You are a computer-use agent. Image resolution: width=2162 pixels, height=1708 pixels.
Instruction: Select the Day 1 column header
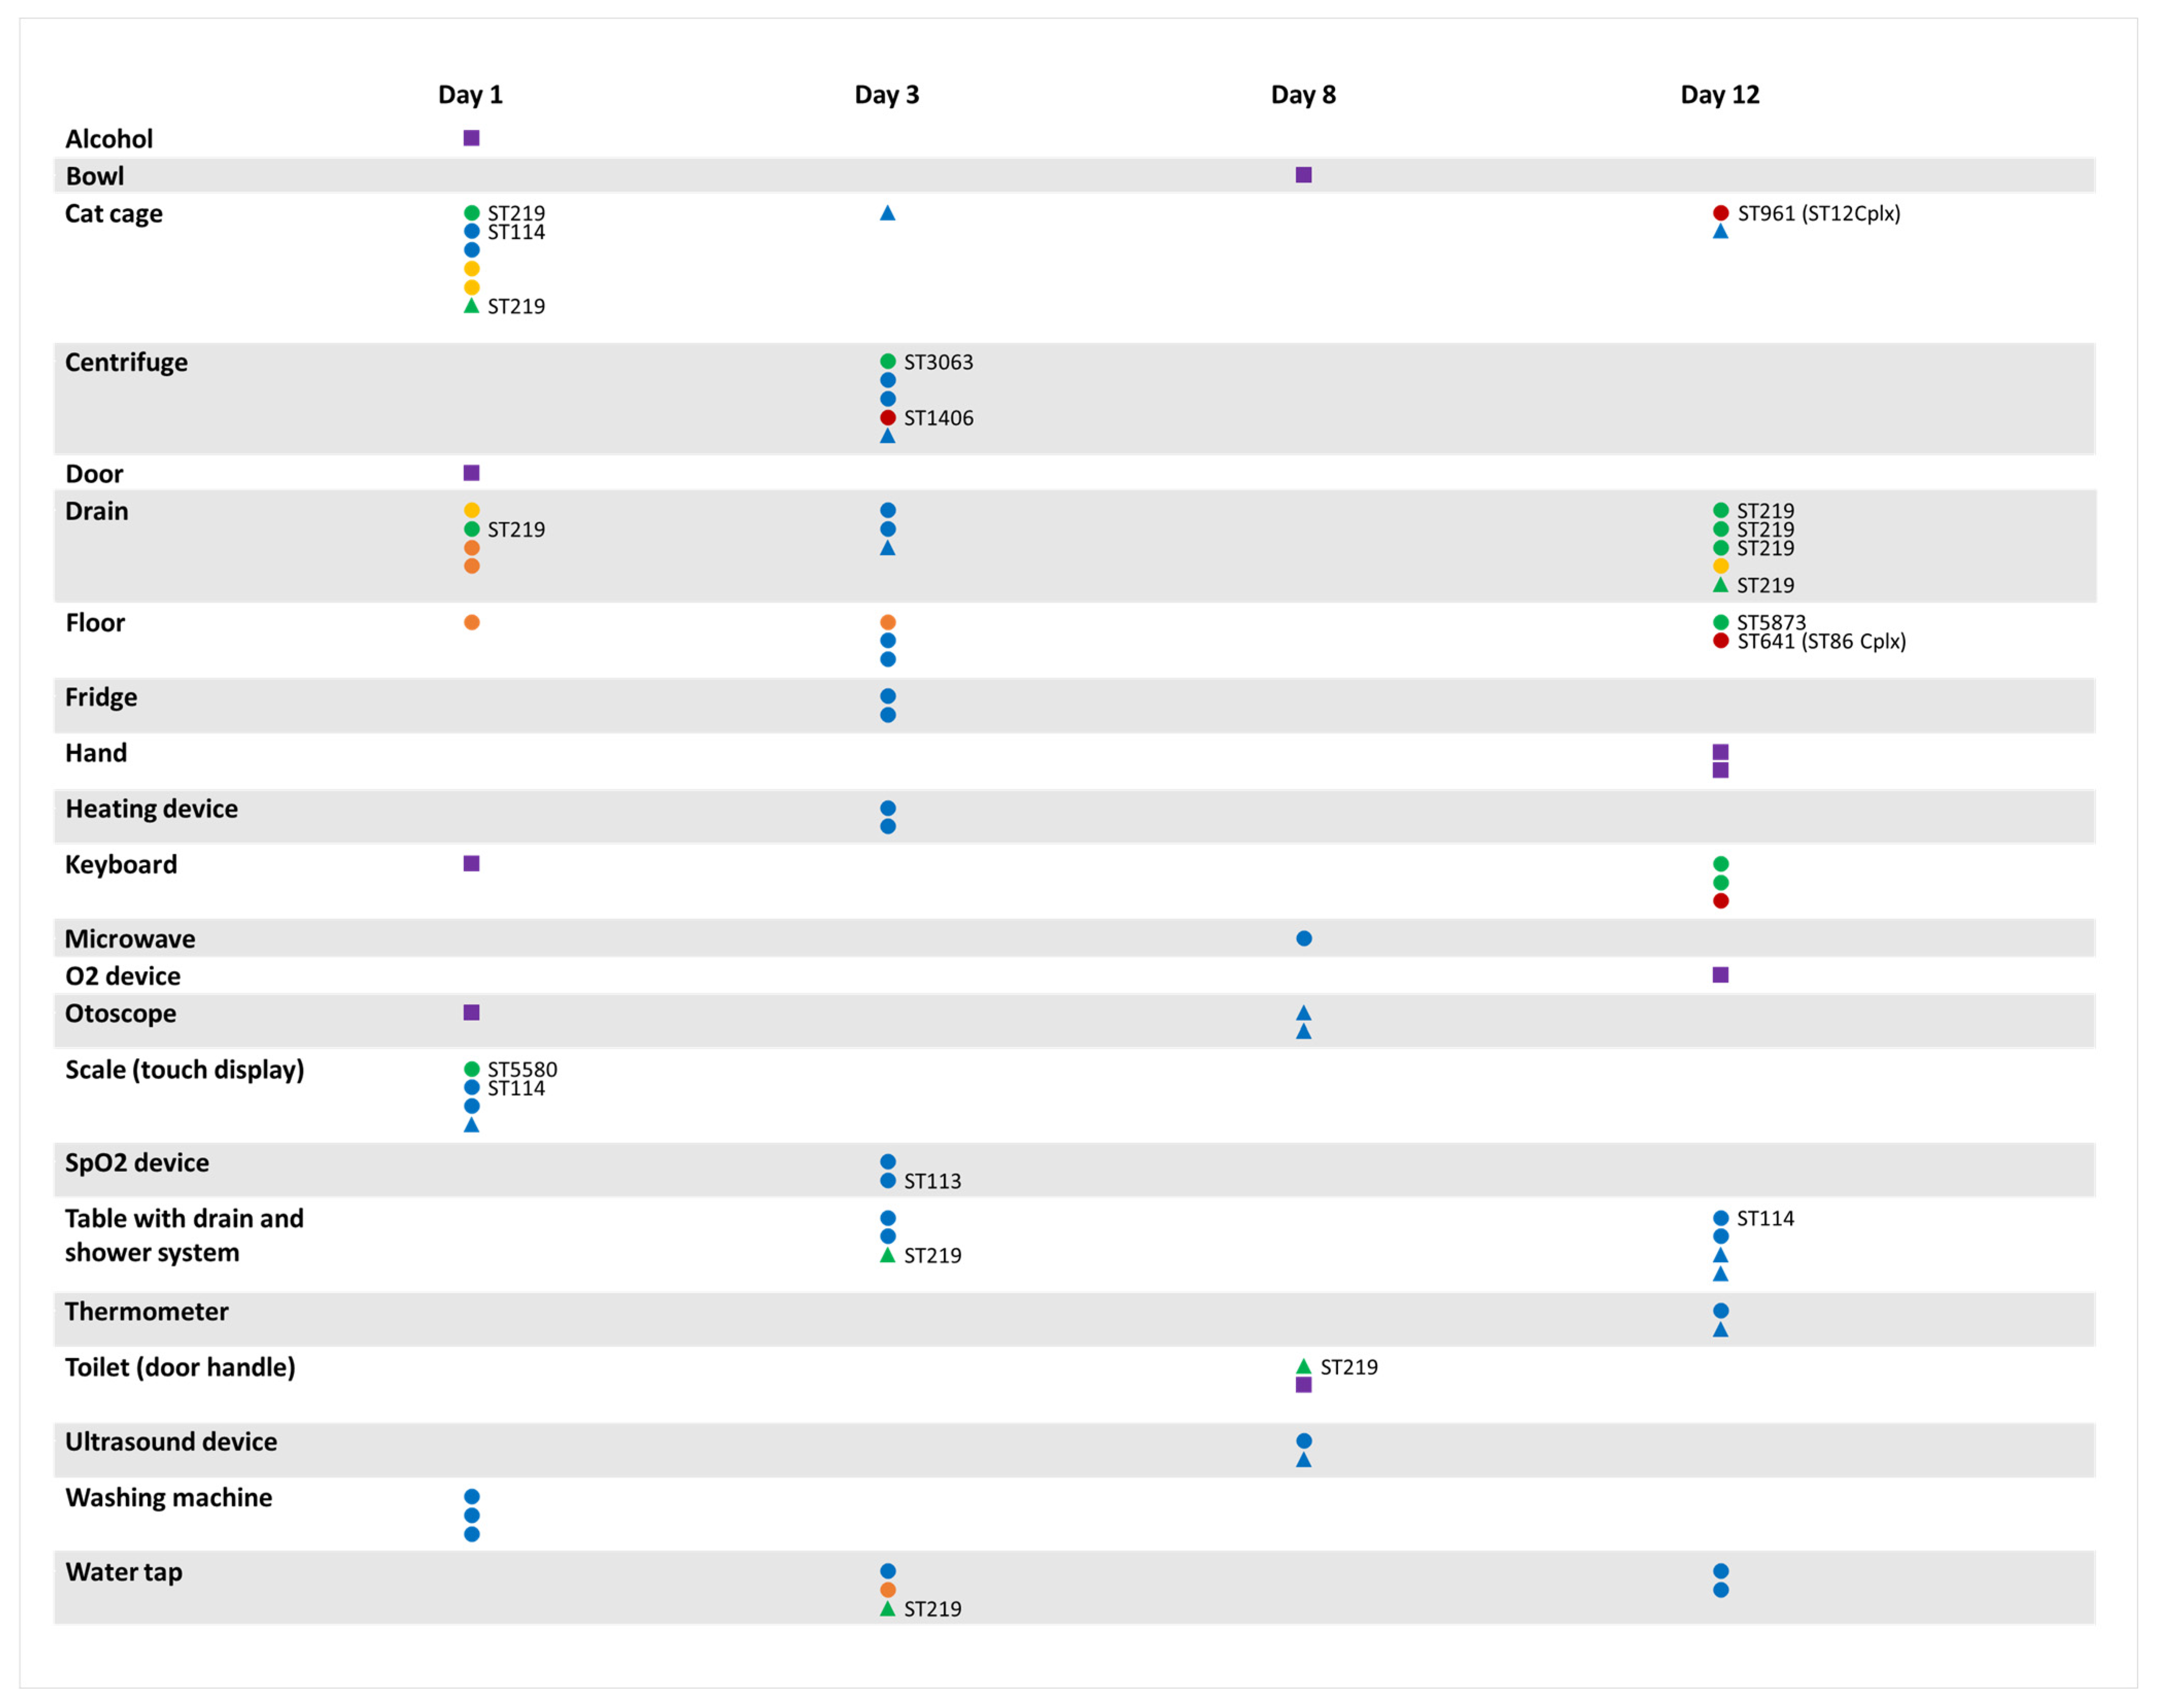470,95
